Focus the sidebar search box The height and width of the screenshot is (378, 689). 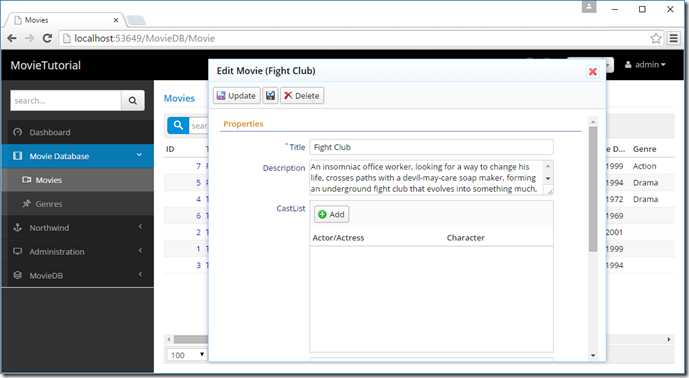pyautogui.click(x=65, y=101)
